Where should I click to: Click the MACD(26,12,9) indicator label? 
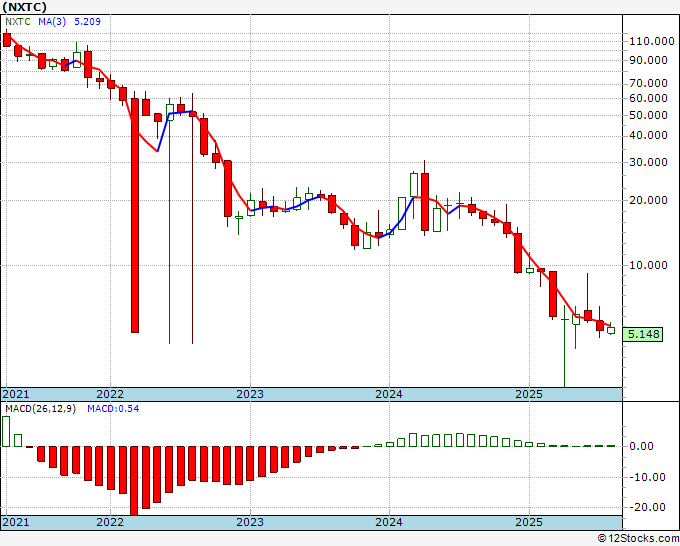click(x=40, y=409)
